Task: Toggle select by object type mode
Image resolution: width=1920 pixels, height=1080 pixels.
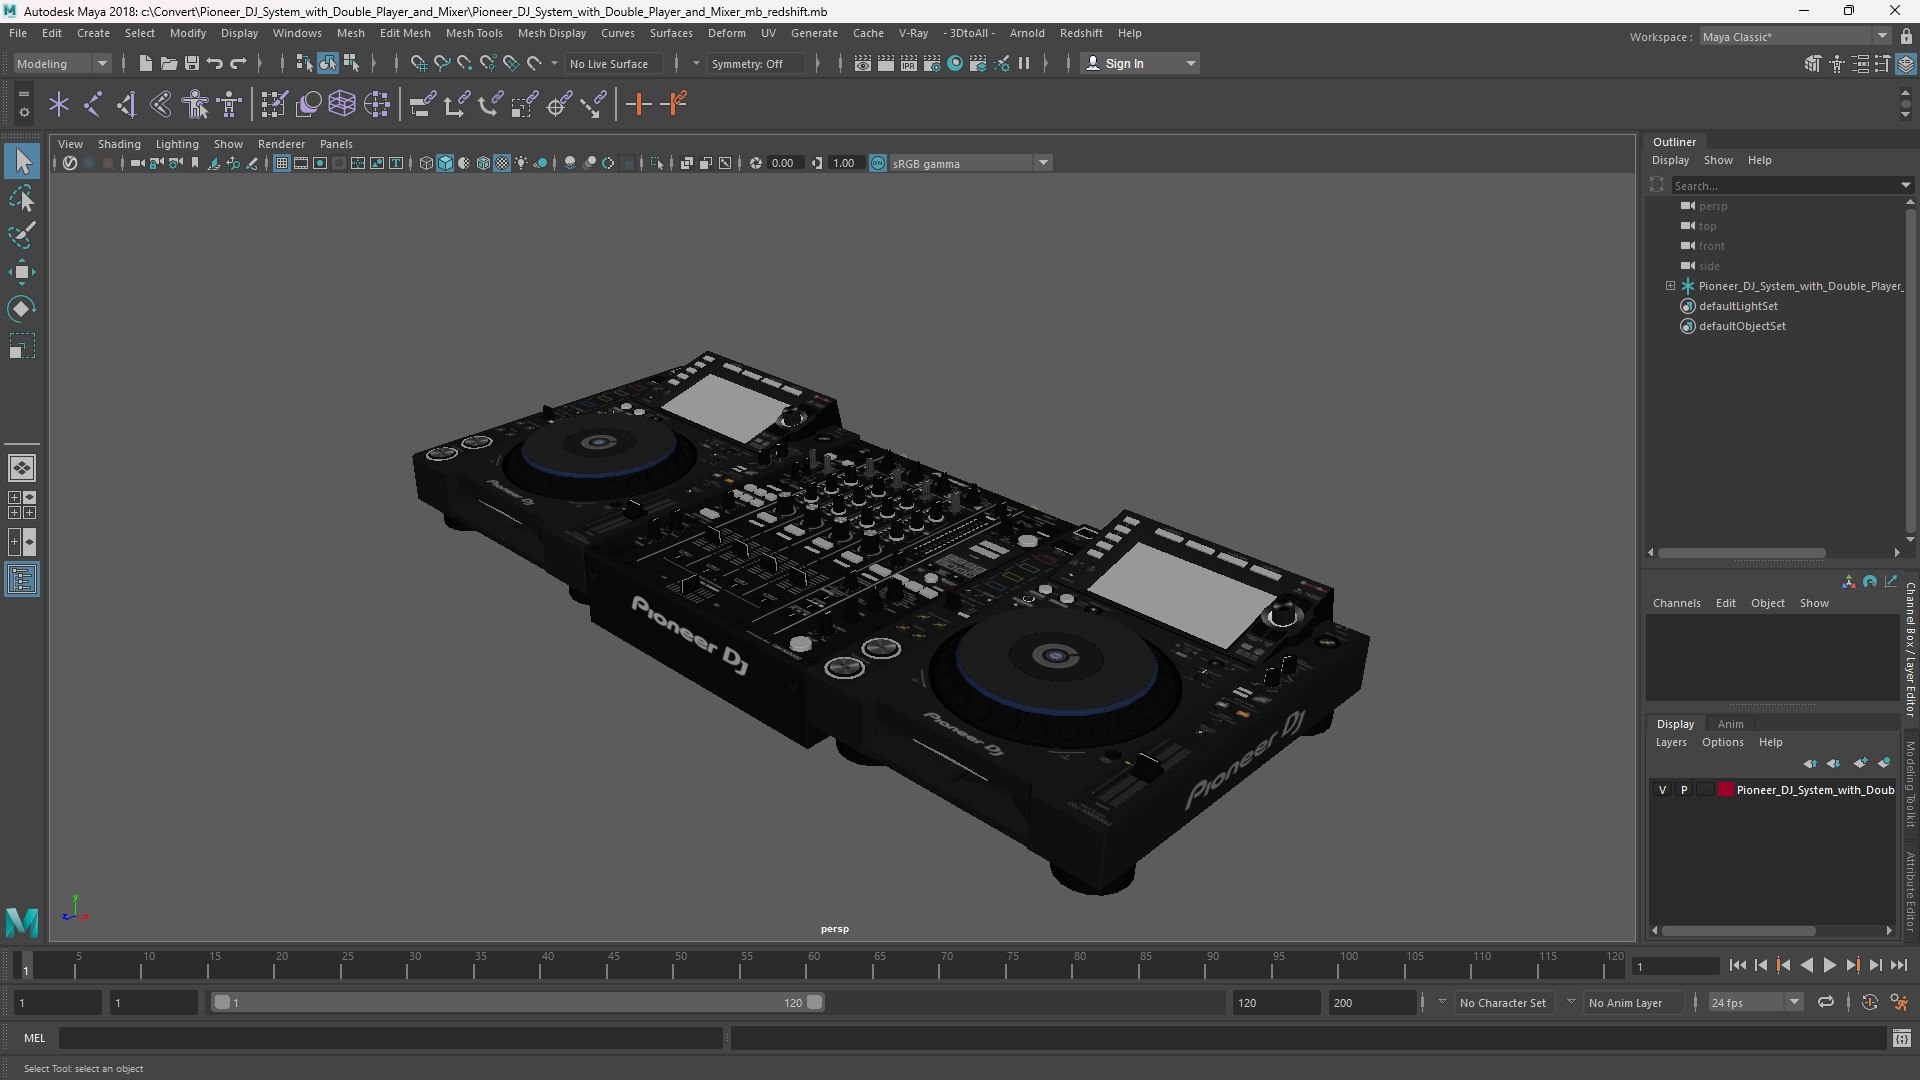Action: click(328, 63)
